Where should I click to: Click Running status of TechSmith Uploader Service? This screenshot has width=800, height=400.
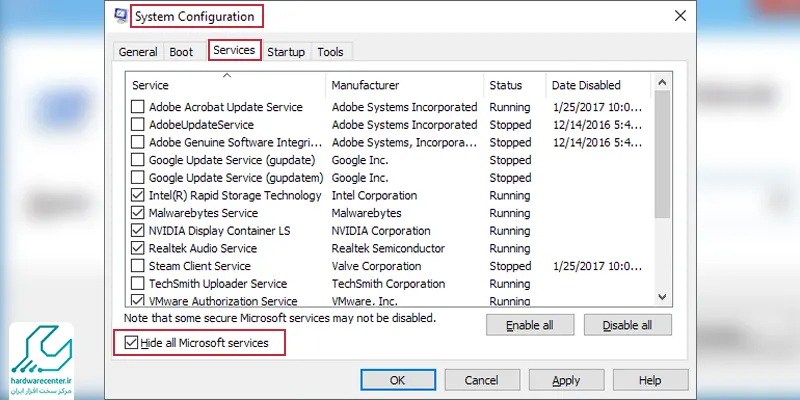click(x=510, y=284)
